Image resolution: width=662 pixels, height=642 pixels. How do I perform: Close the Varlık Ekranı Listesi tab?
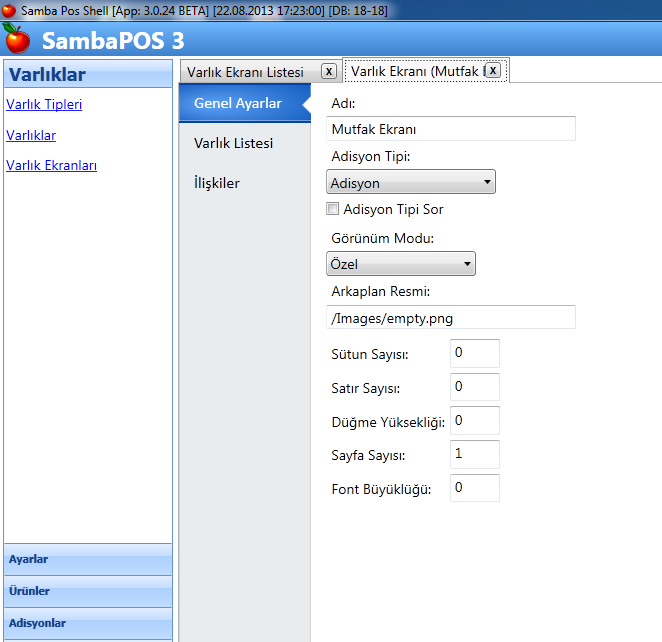coord(328,71)
